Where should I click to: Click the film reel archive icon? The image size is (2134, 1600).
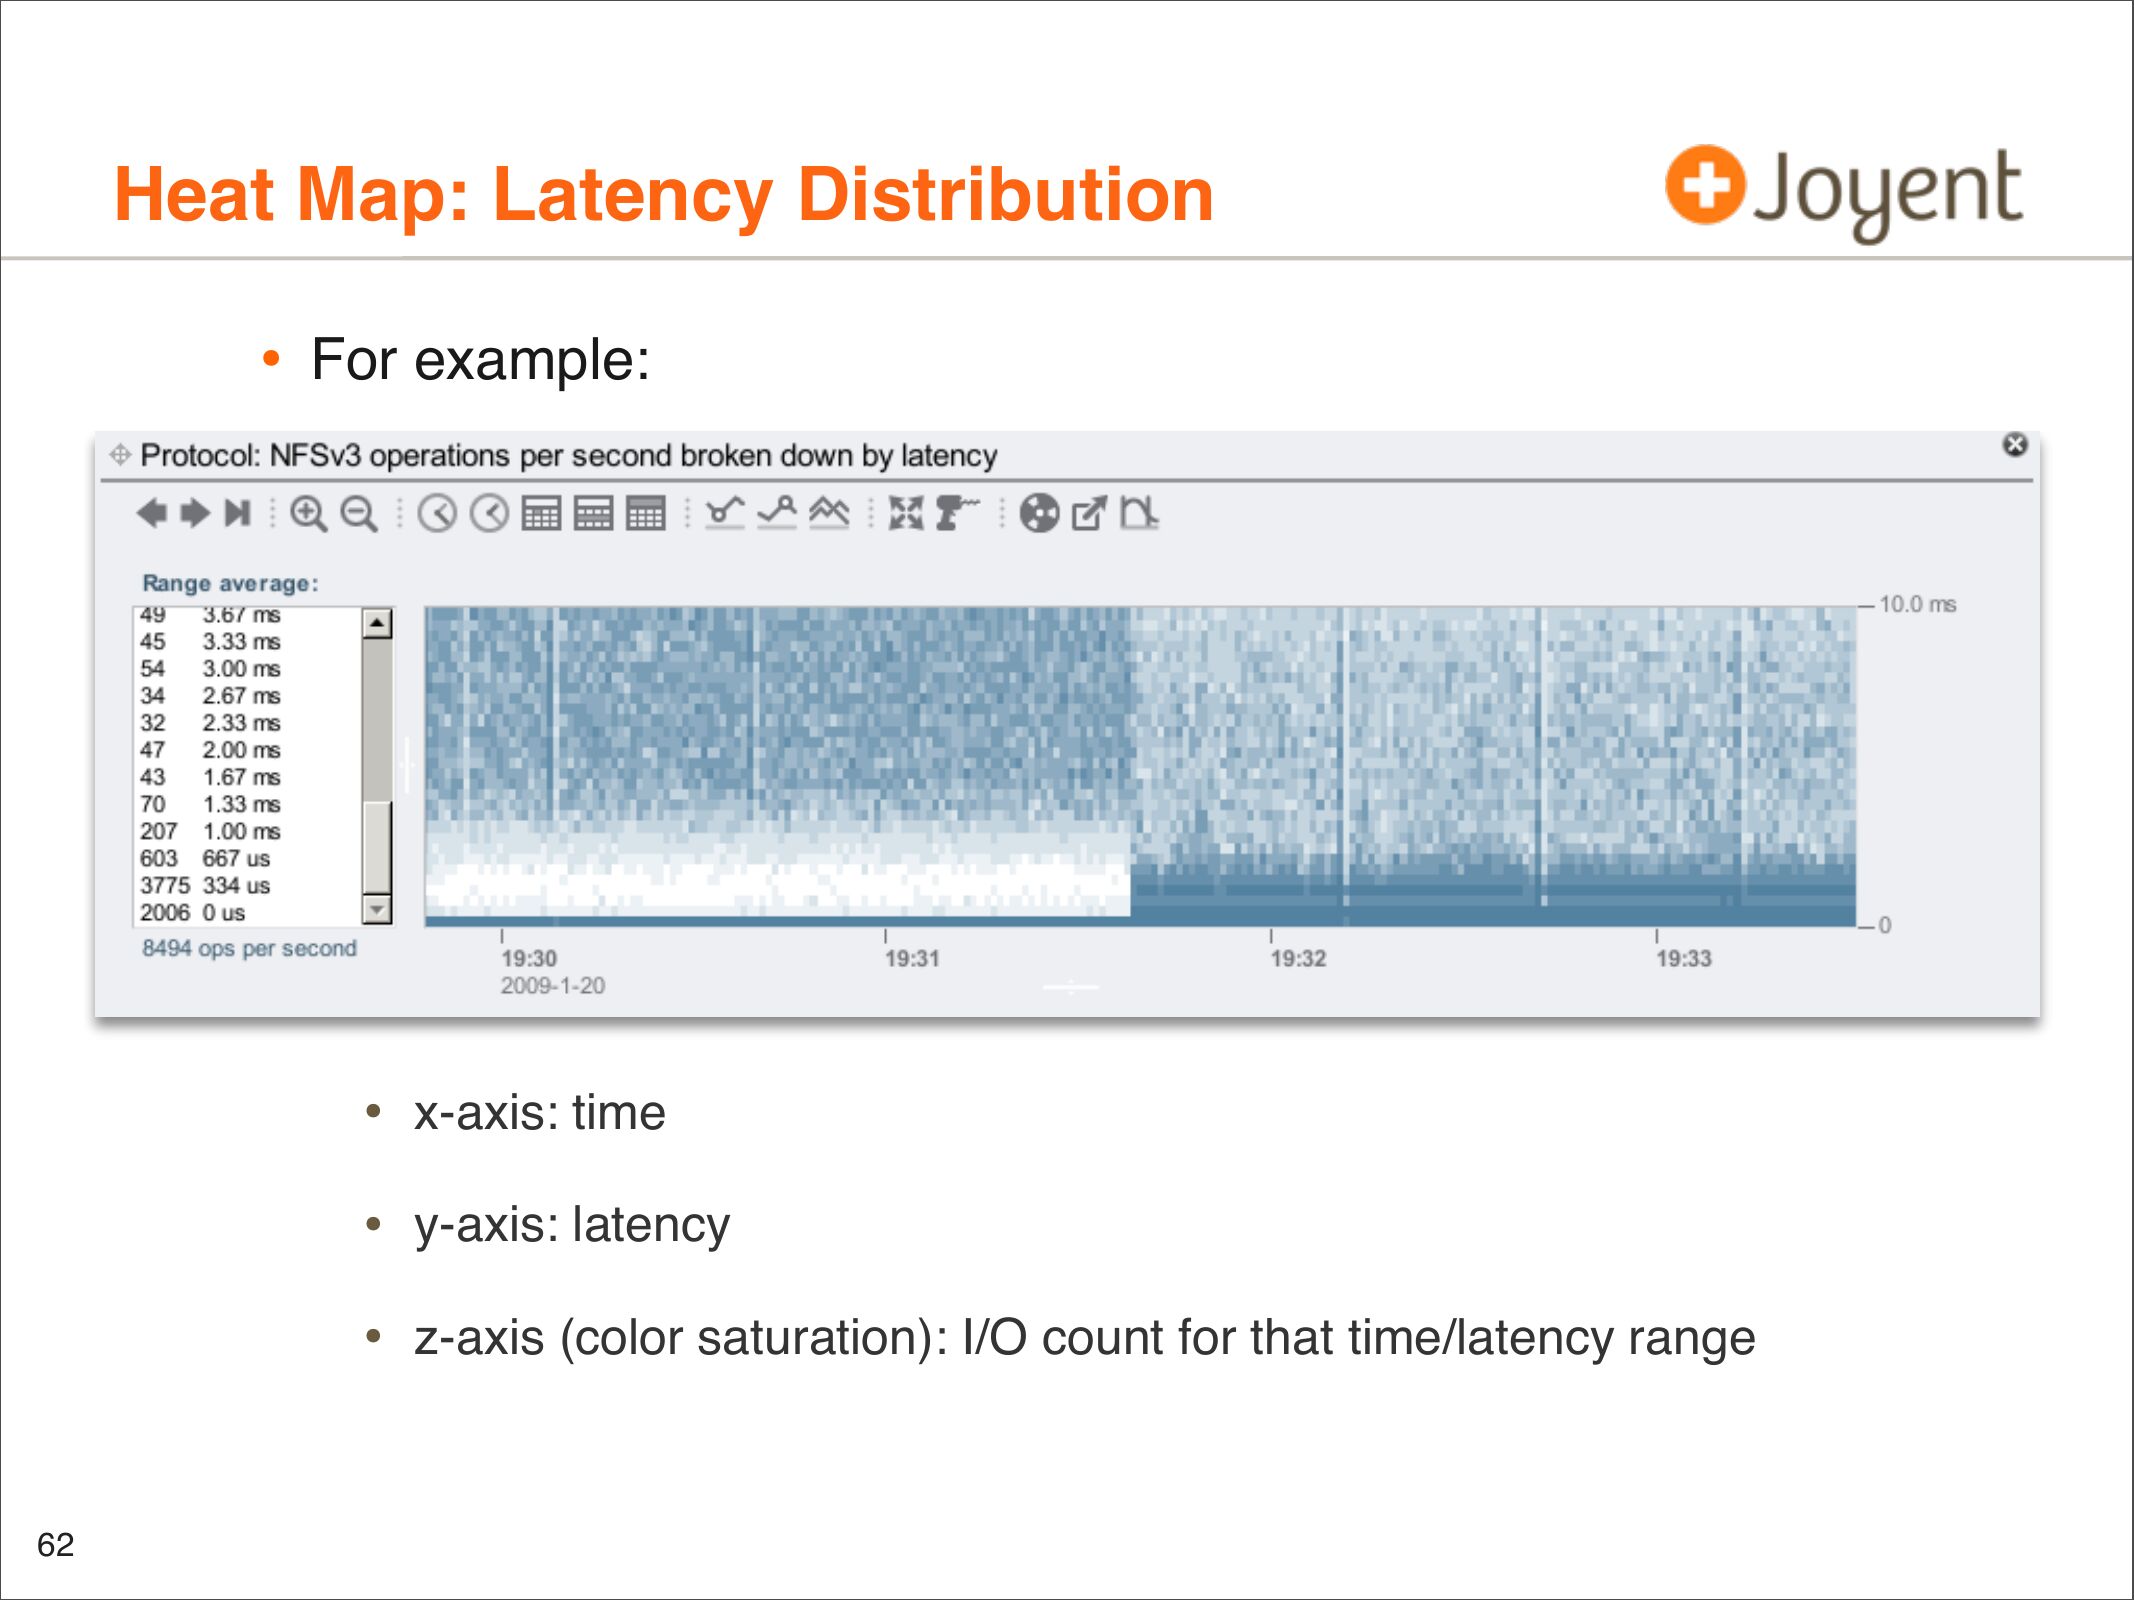click(1039, 514)
